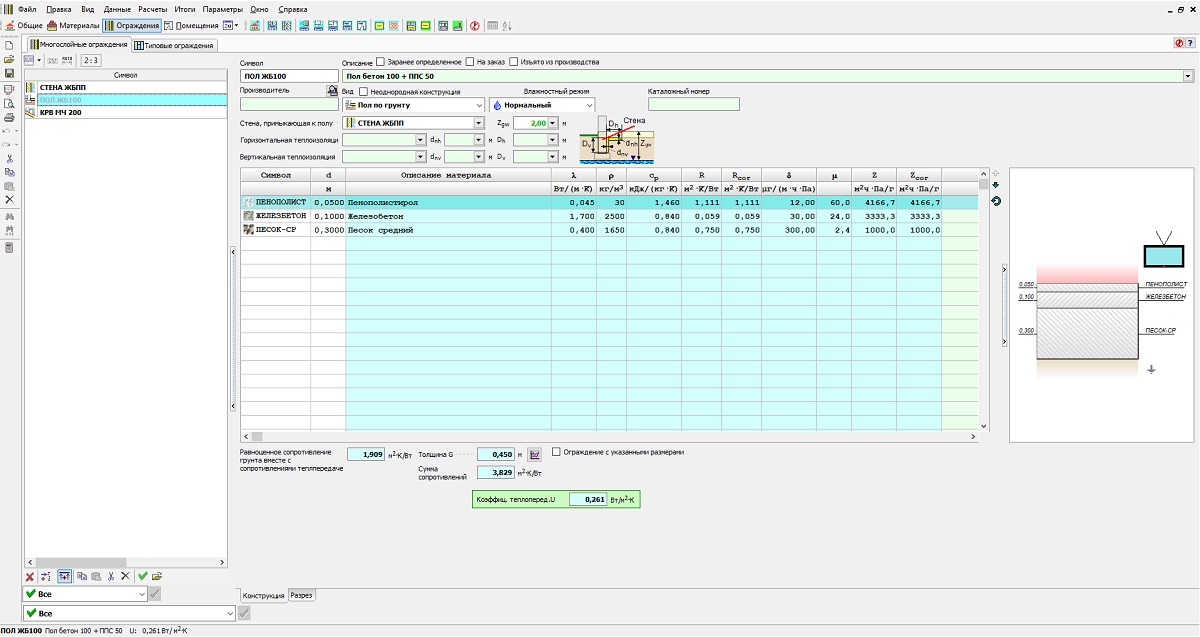Viewport: 1200px width, 637px height.
Task: Click the red X delete icon below list
Action: [30, 576]
